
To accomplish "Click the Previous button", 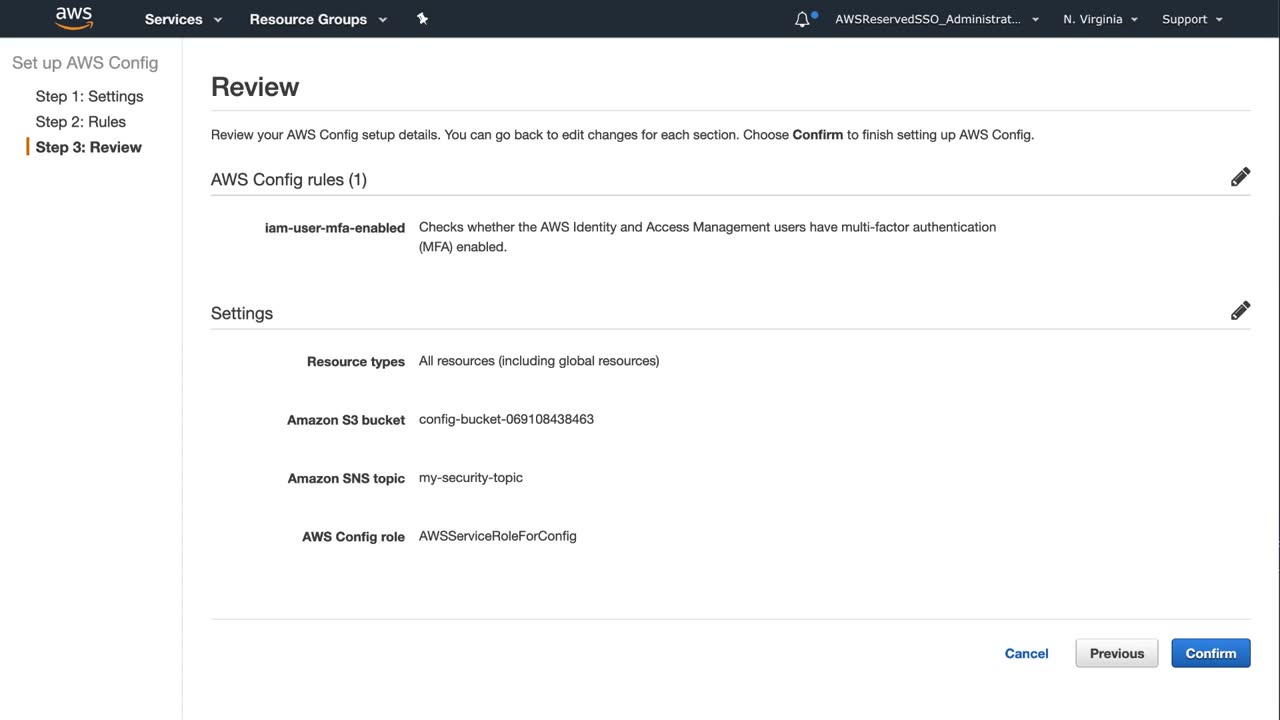I will (x=1116, y=653).
